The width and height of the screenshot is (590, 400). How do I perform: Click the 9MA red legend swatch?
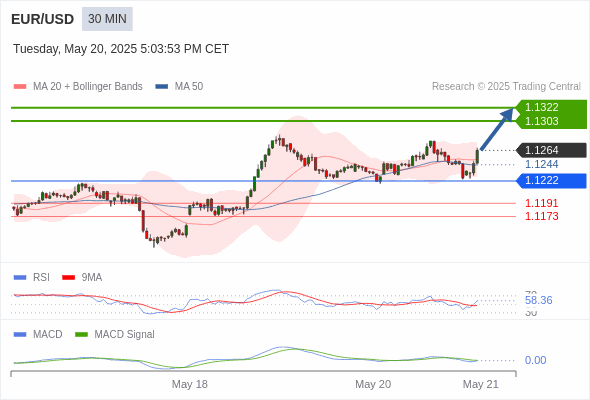pos(68,278)
